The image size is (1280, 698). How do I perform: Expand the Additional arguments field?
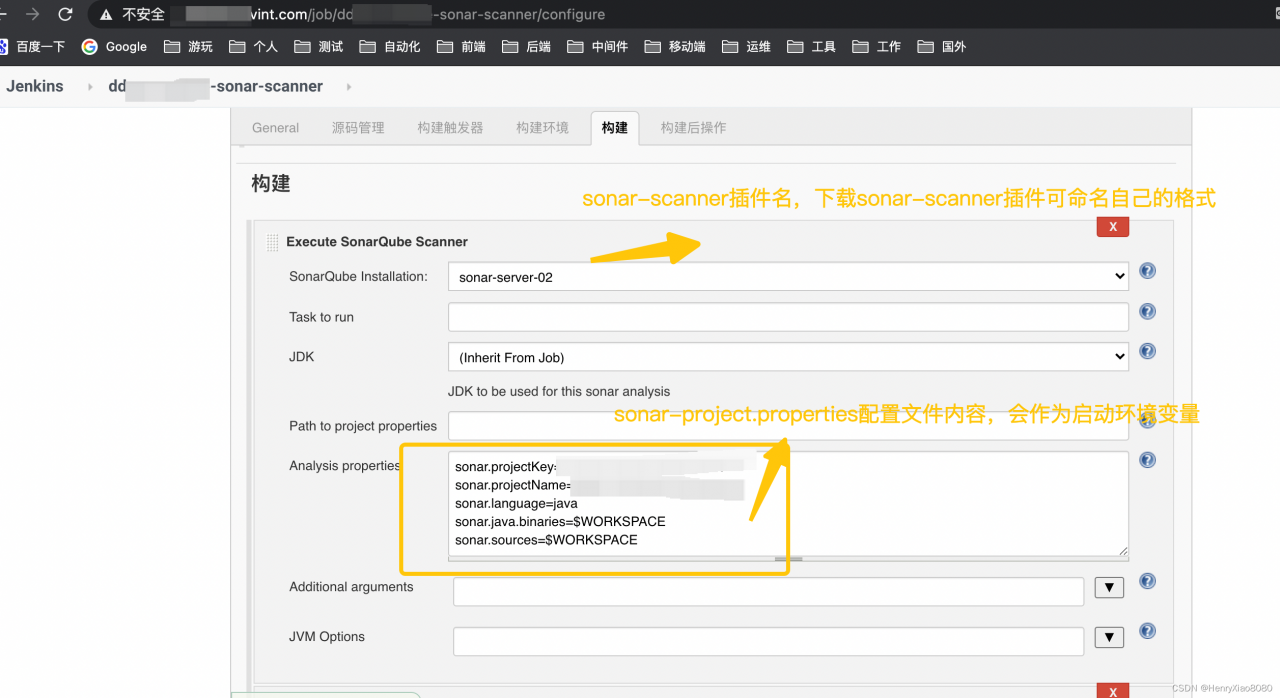tap(1109, 588)
